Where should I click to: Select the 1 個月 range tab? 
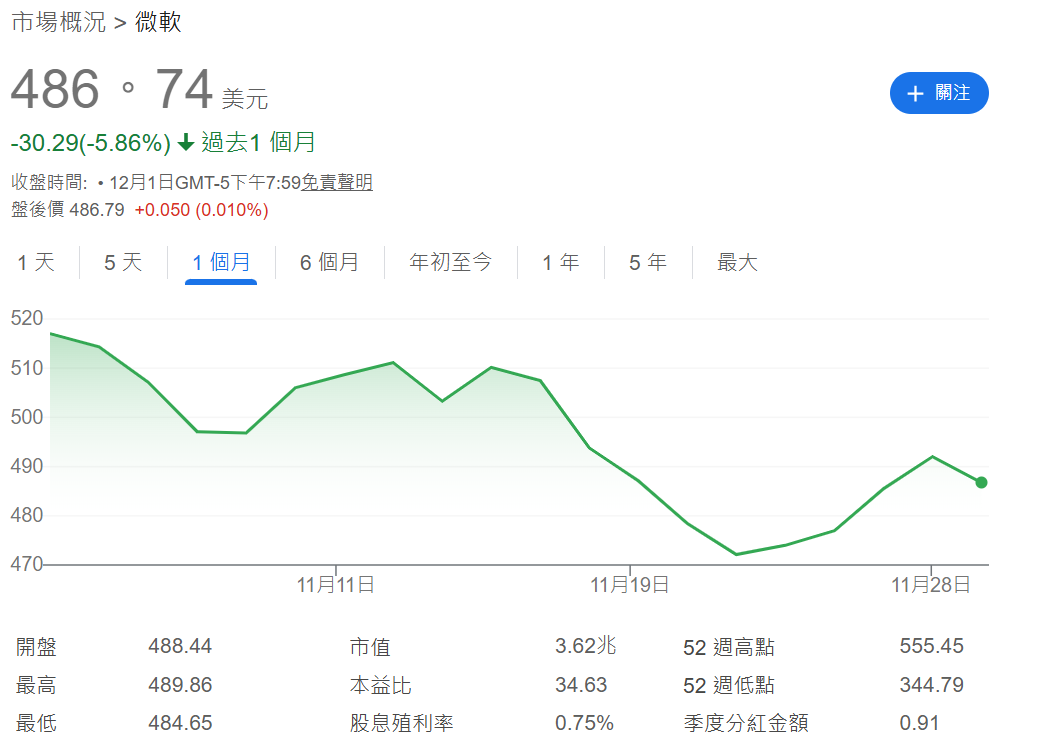click(220, 262)
